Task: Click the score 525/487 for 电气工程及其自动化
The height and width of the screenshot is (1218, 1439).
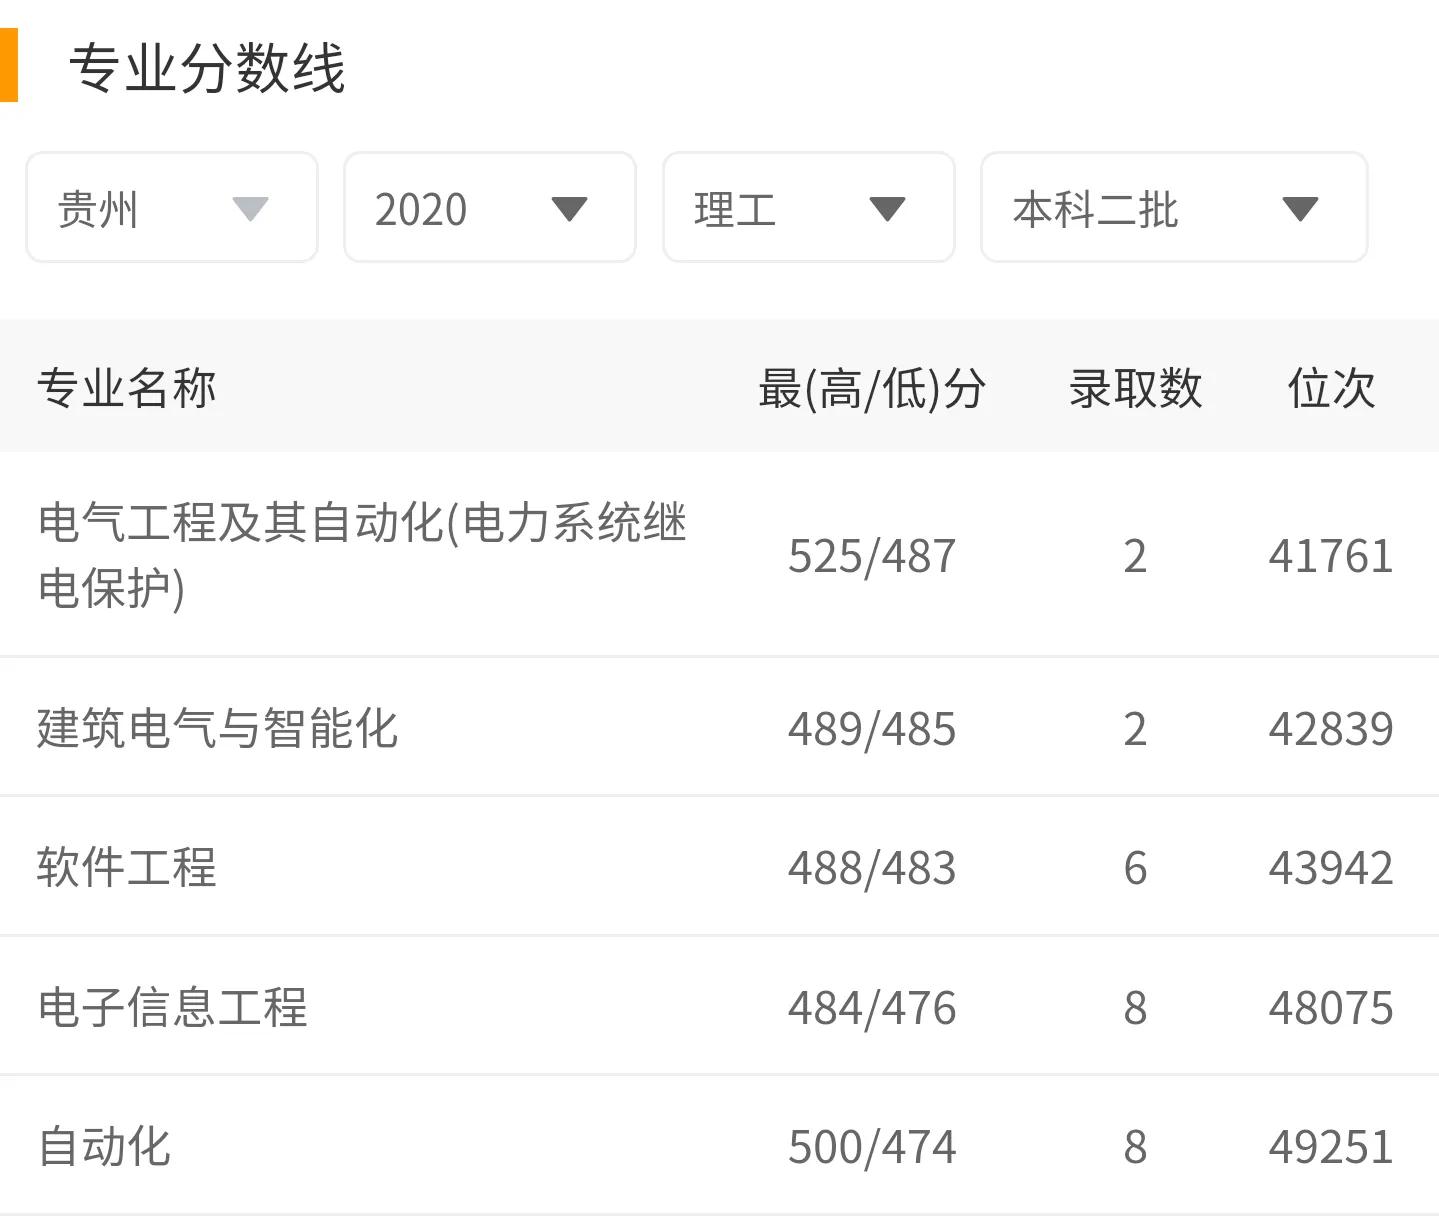Action: point(872,556)
